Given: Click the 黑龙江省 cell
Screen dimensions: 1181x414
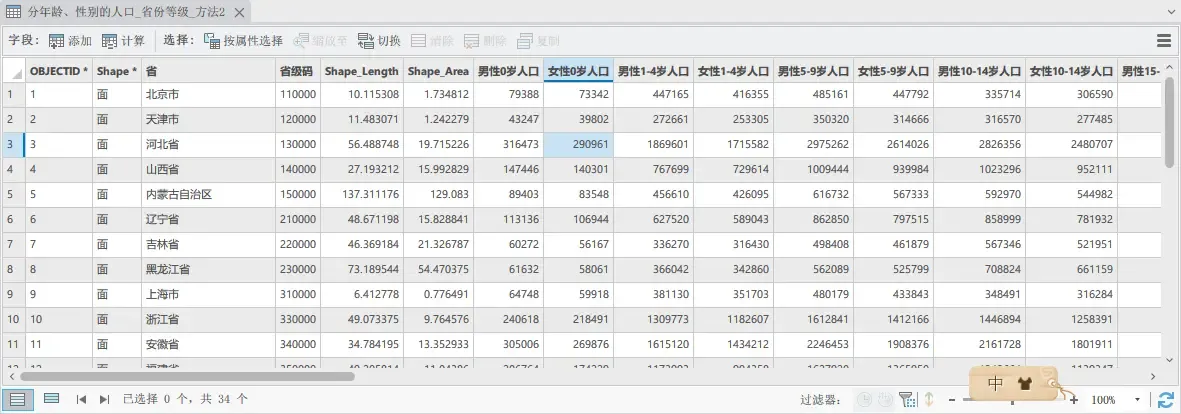Looking at the screenshot, I should [x=208, y=269].
